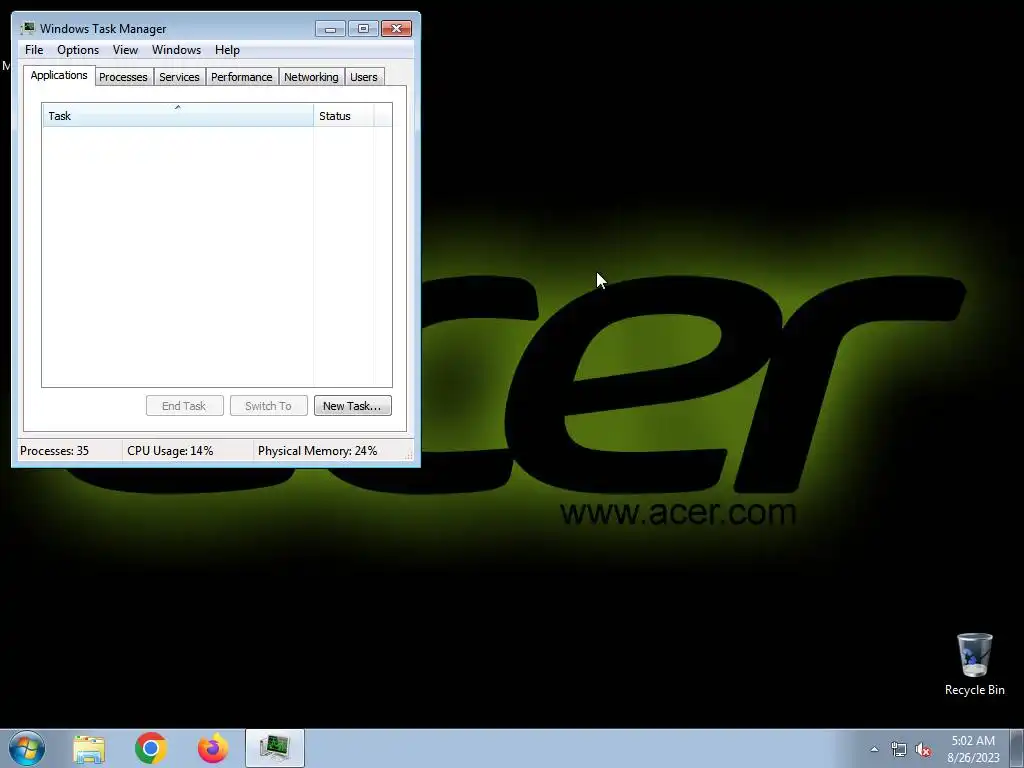This screenshot has height=768, width=1024.
Task: Click the End Task button
Action: (185, 406)
